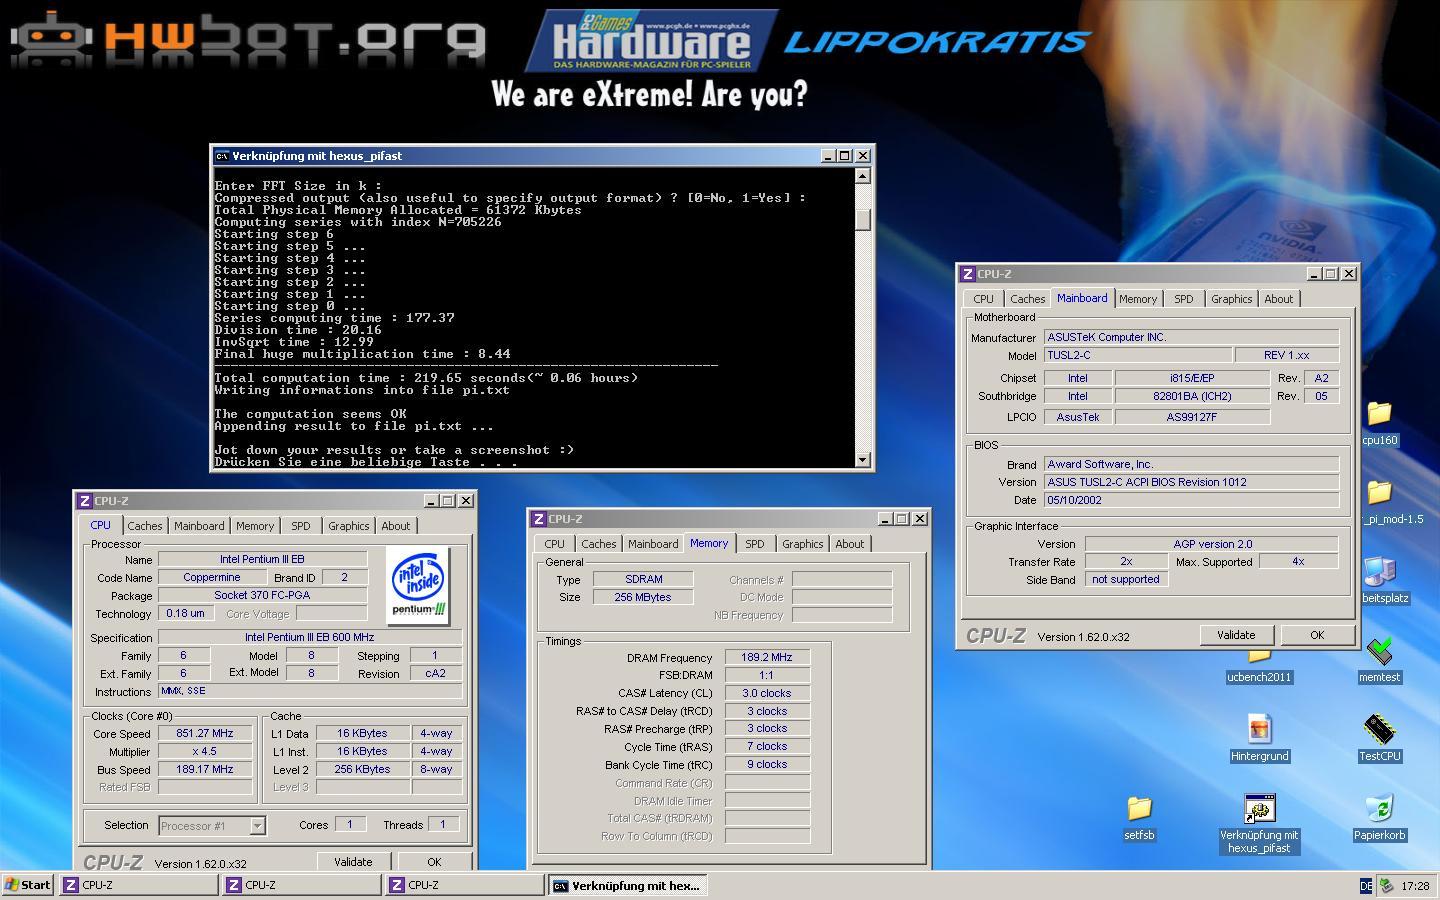The image size is (1440, 900).
Task: Switch to hexus_pifast taskbar button
Action: [627, 885]
